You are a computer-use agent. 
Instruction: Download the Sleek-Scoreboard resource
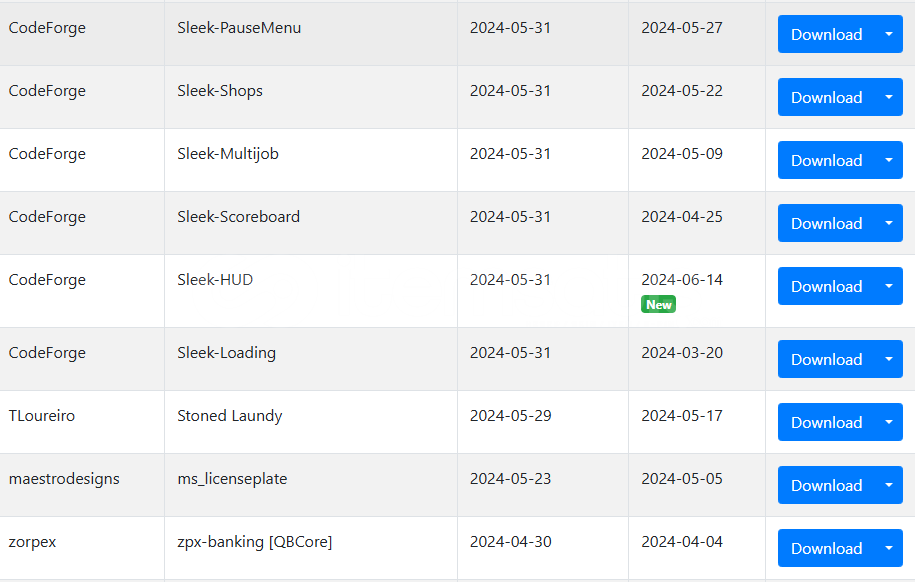coord(826,224)
